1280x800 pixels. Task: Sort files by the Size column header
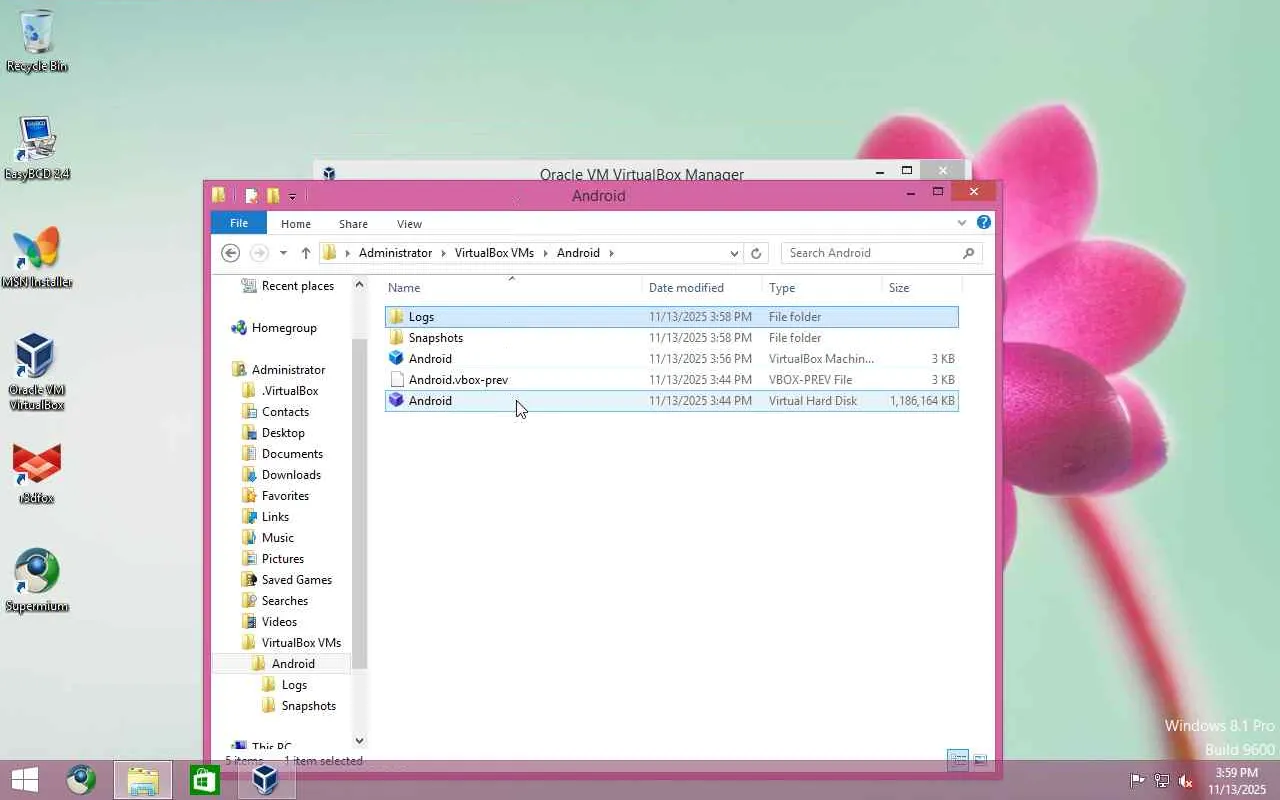pos(920,288)
